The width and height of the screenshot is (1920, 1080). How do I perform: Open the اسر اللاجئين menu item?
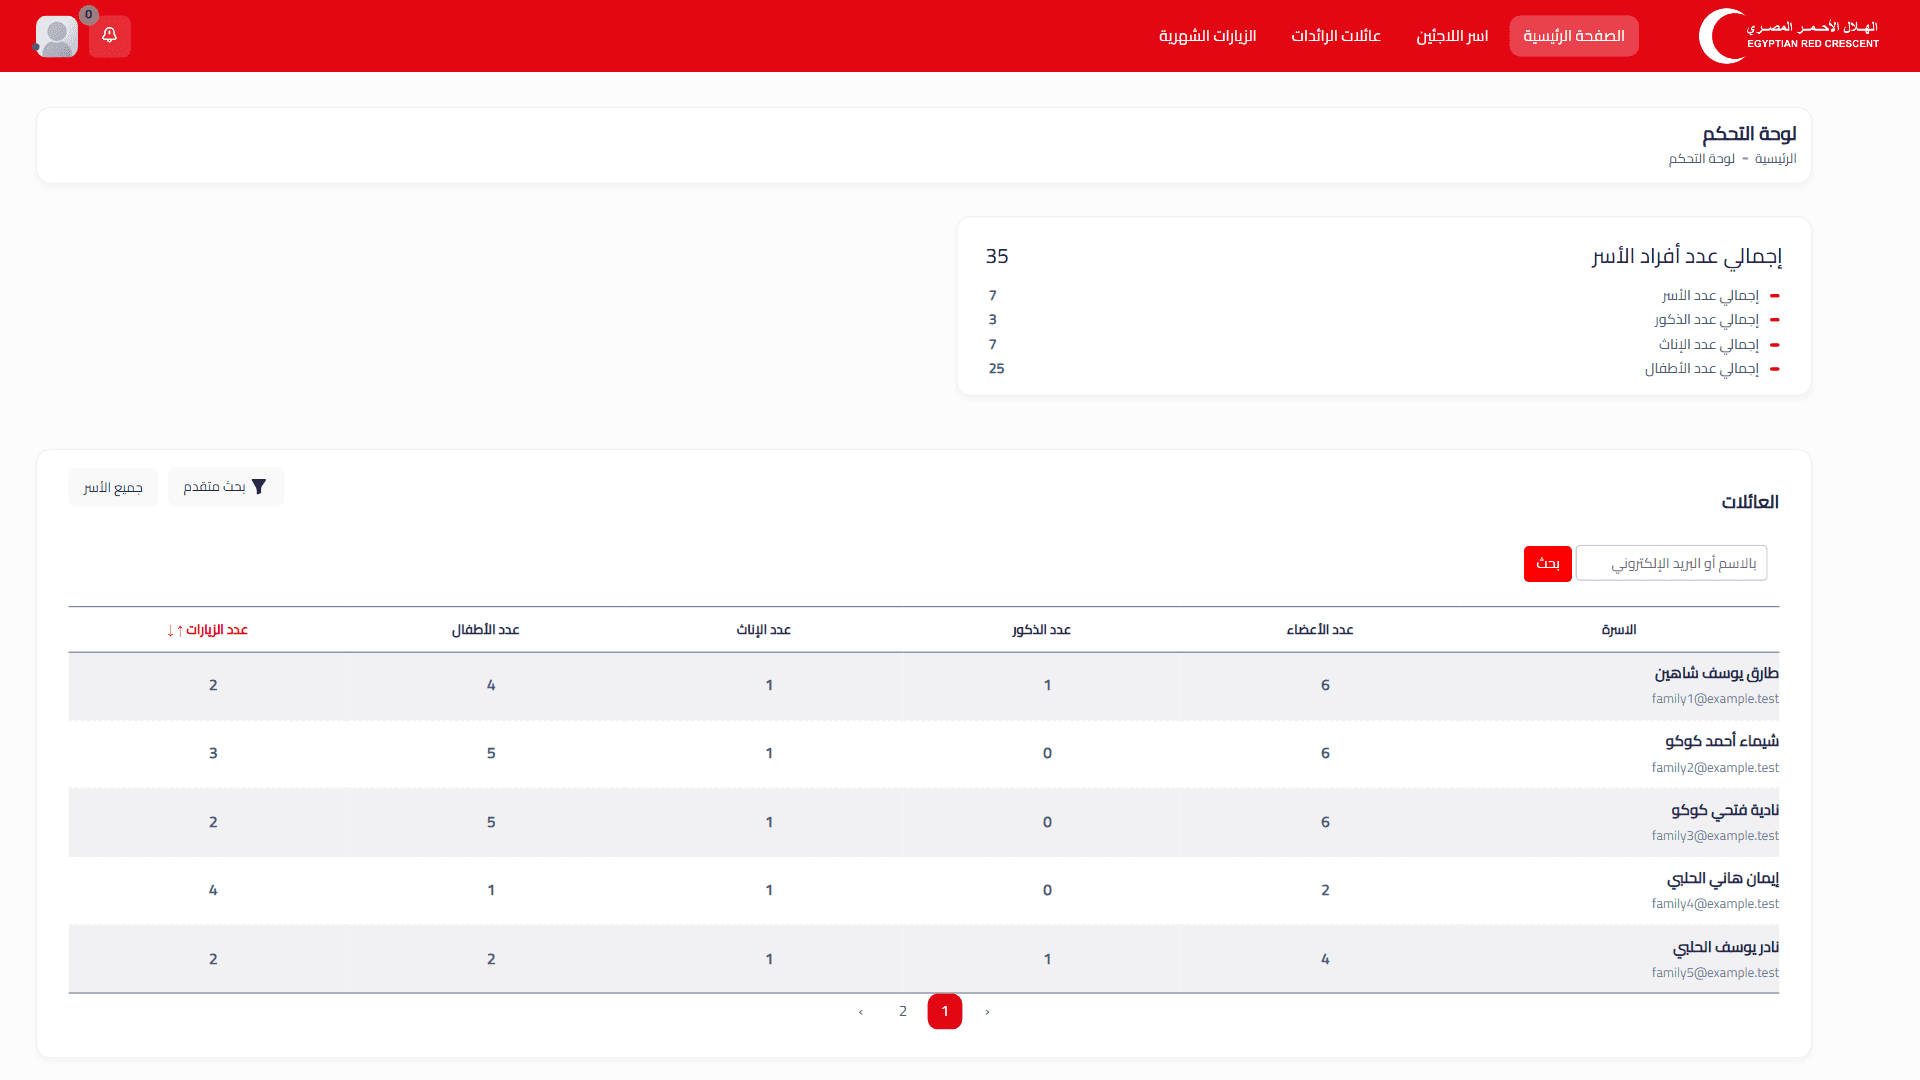pyautogui.click(x=1452, y=36)
